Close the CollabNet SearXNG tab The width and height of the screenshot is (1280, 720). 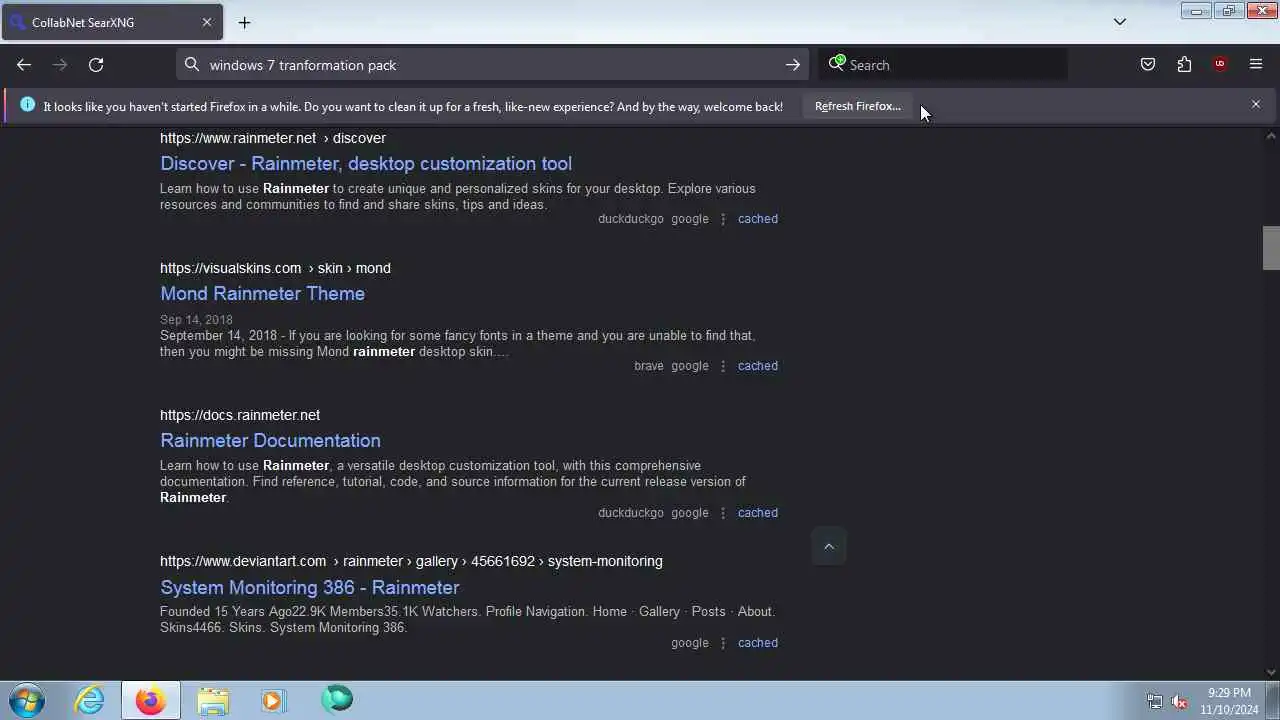(207, 22)
